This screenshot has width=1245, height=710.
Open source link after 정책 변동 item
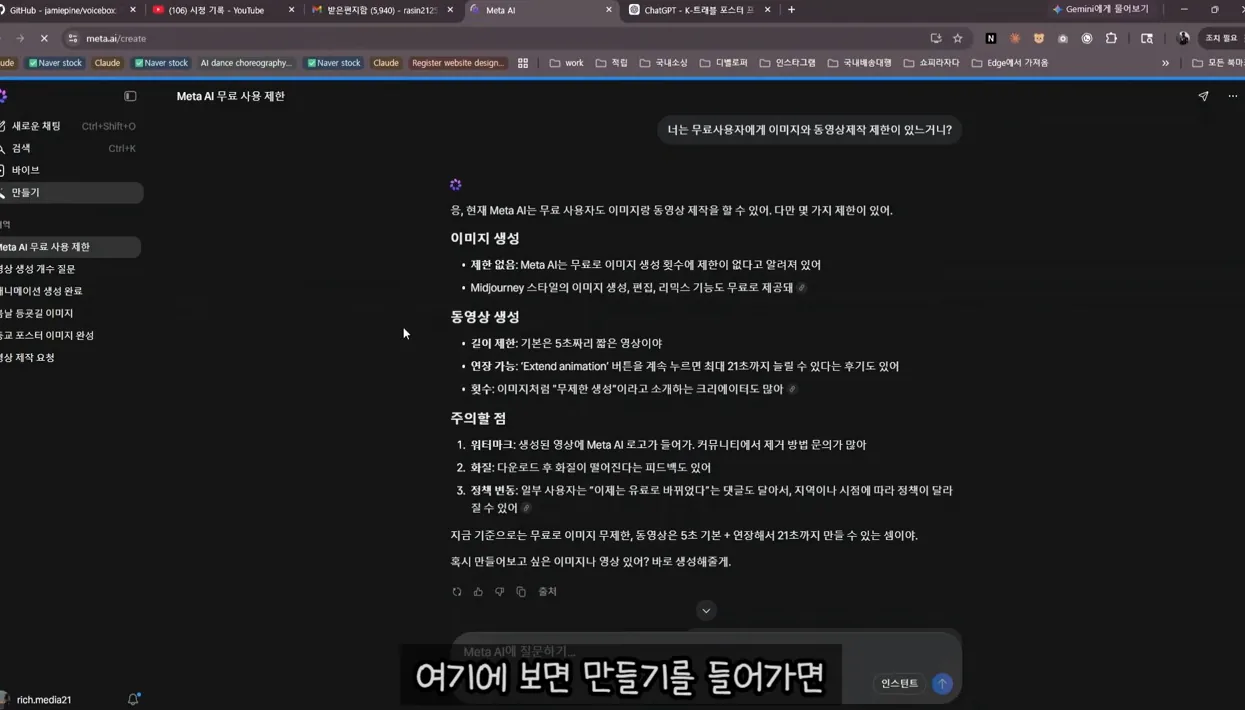pyautogui.click(x=526, y=508)
